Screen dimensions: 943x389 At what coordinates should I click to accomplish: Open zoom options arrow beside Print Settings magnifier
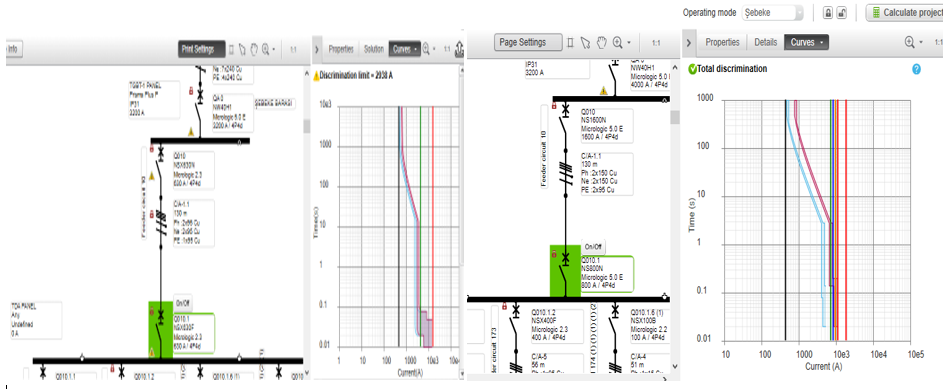(x=274, y=49)
